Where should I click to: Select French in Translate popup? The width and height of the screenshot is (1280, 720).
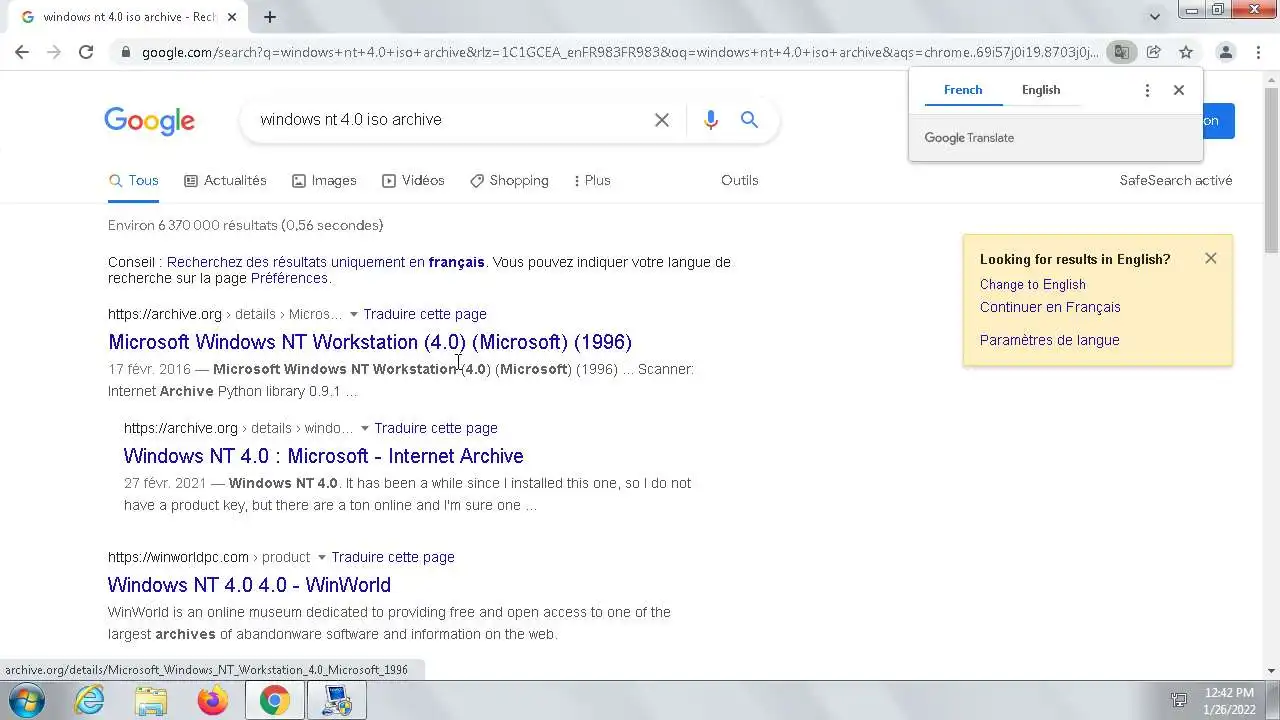963,90
